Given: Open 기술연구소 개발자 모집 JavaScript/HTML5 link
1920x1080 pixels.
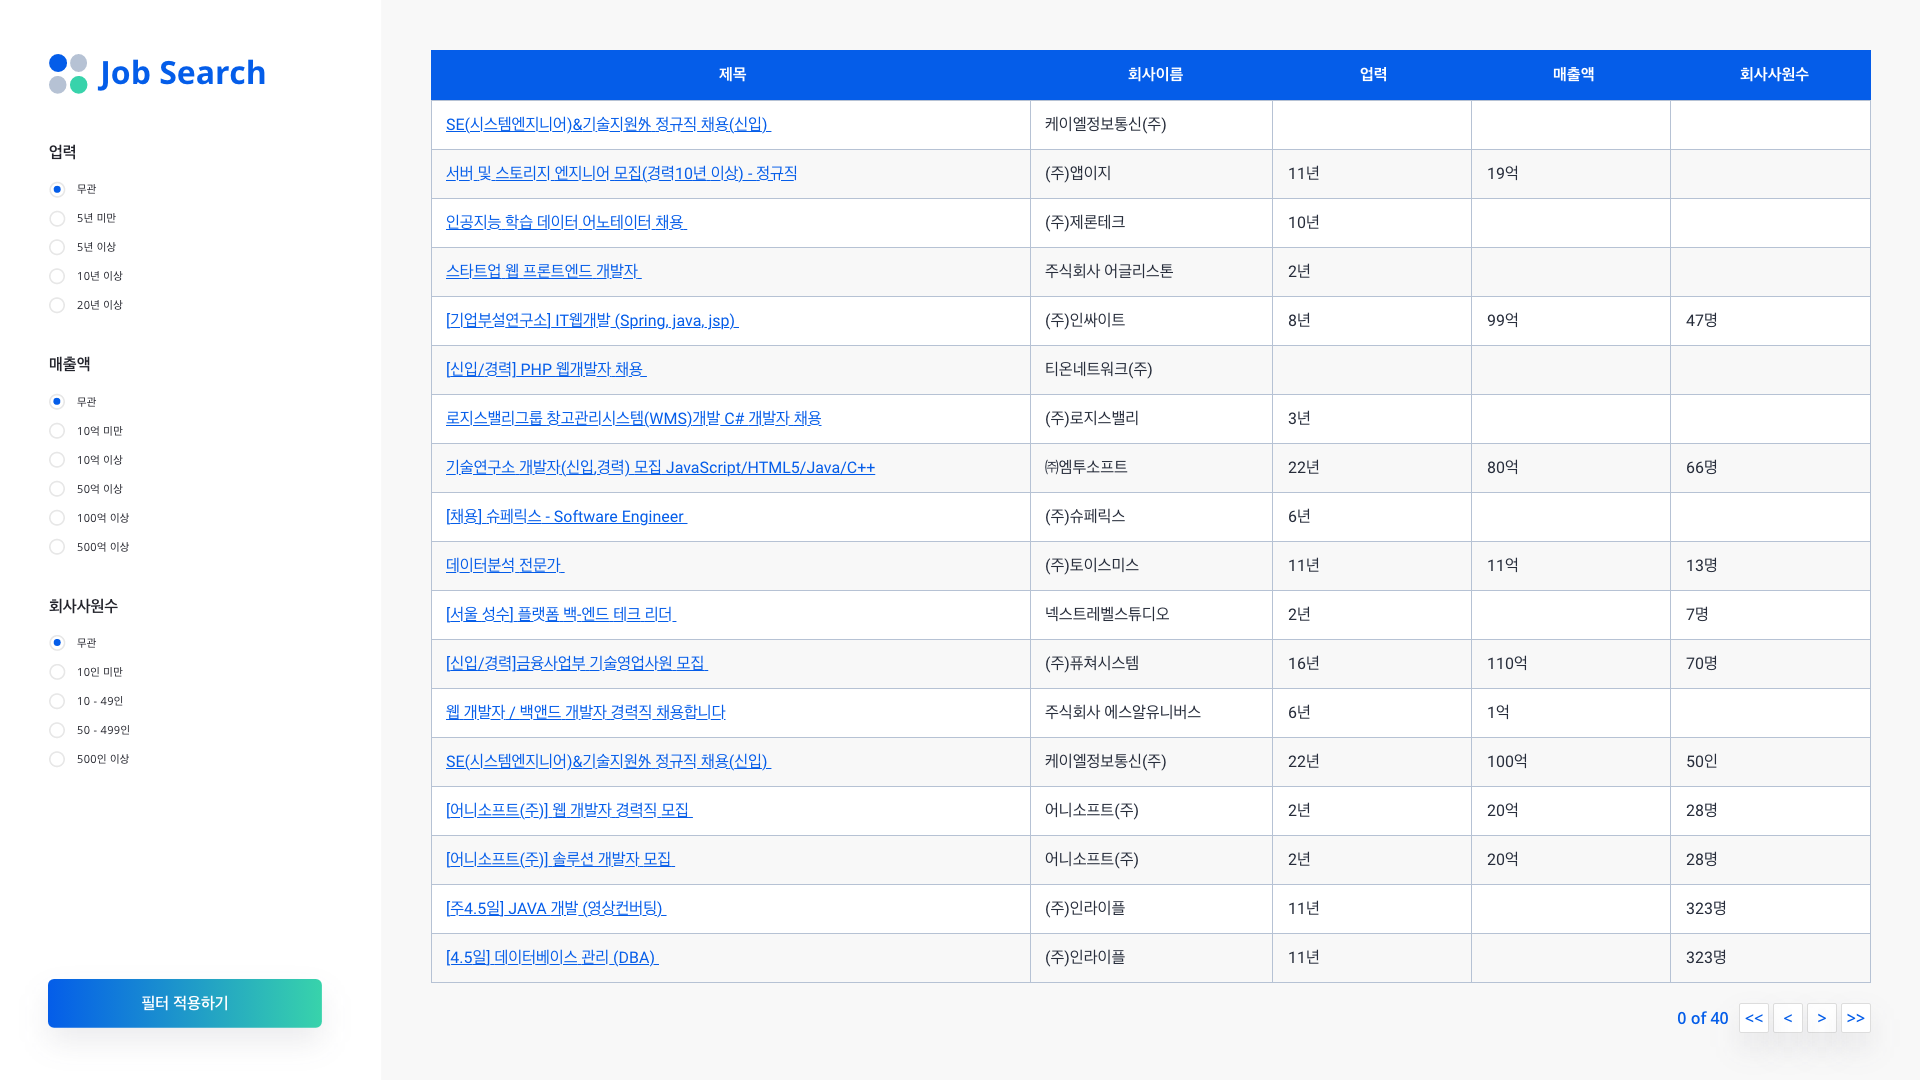Looking at the screenshot, I should tap(660, 467).
